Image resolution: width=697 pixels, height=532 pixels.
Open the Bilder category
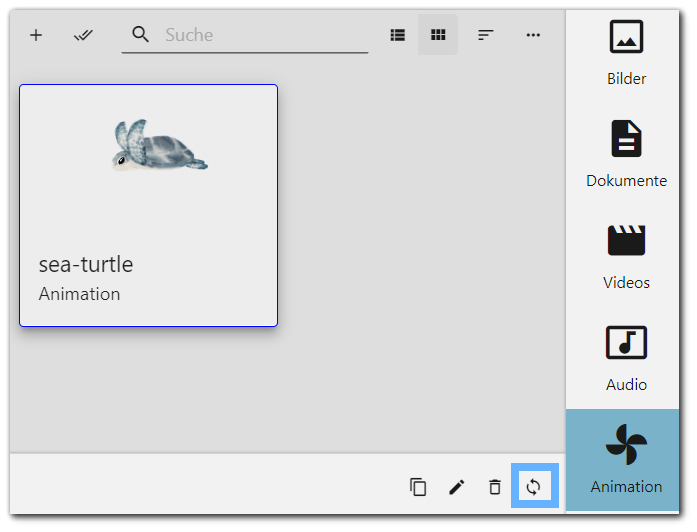626,53
